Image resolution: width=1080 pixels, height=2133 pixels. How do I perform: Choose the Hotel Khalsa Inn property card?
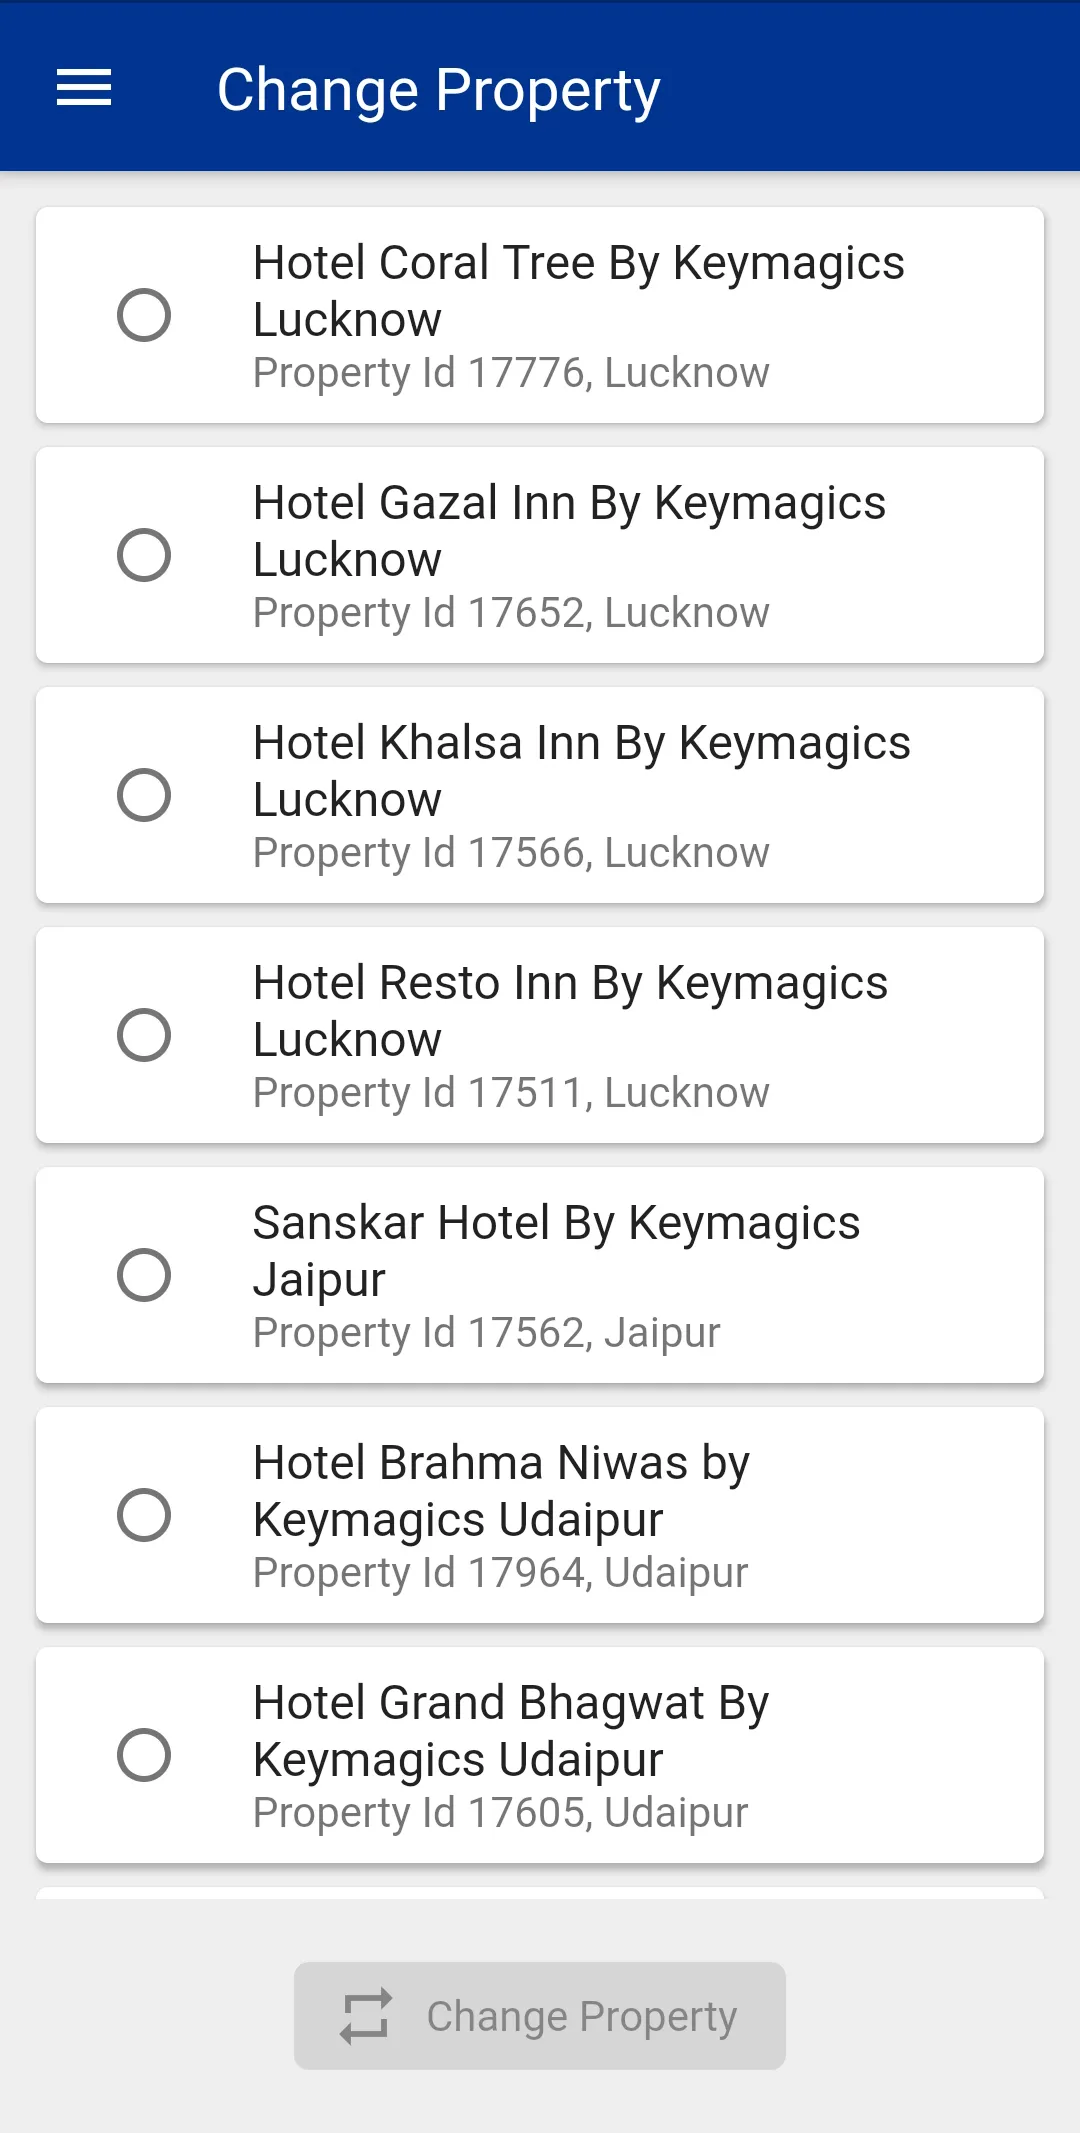tap(540, 795)
